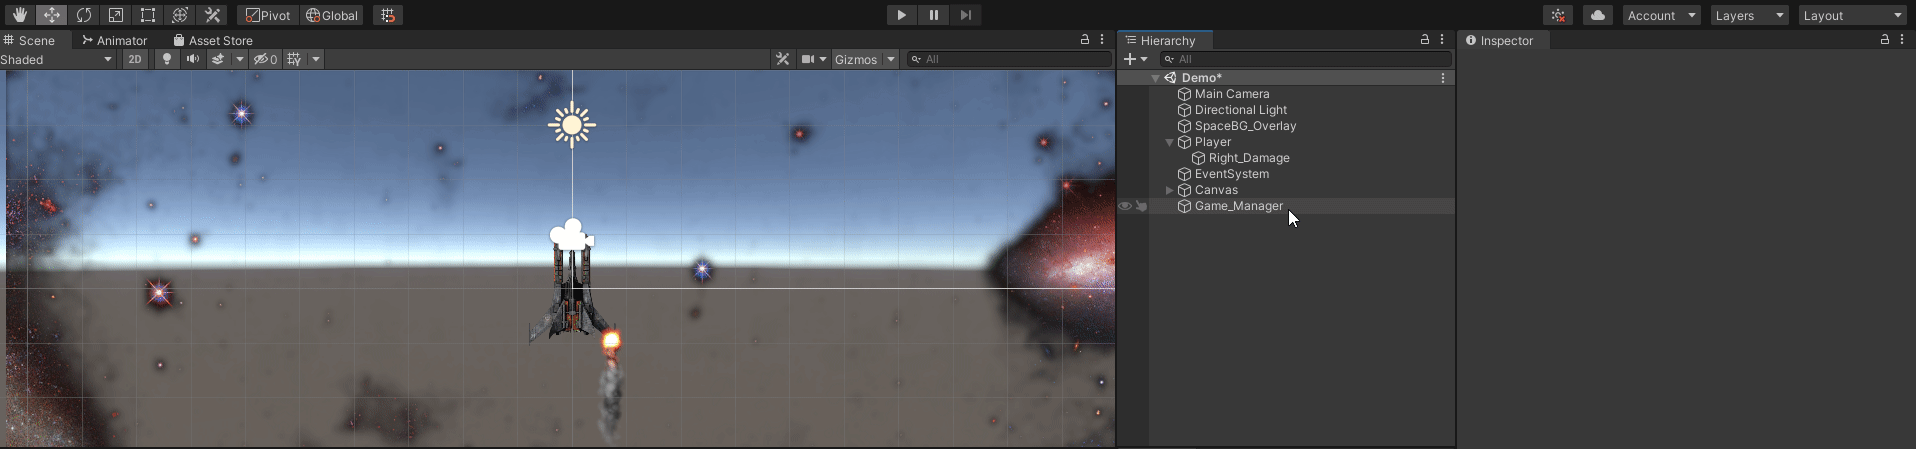This screenshot has height=449, width=1916.
Task: Open custom editor tools
Action: 211,15
